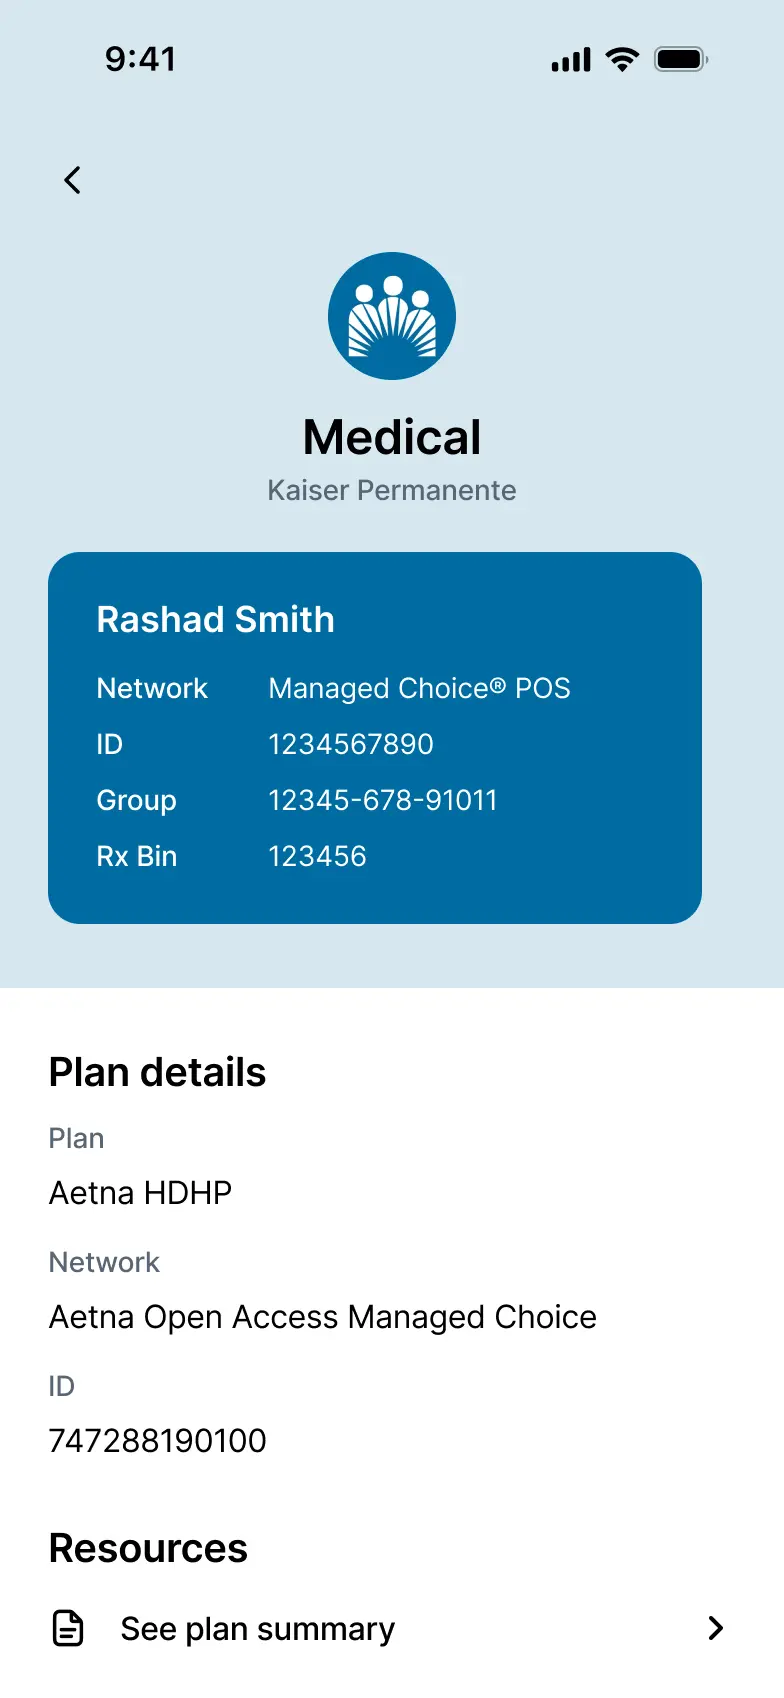The height and width of the screenshot is (1698, 784).
Task: Open the See plan summary resource
Action: pyautogui.click(x=256, y=1628)
